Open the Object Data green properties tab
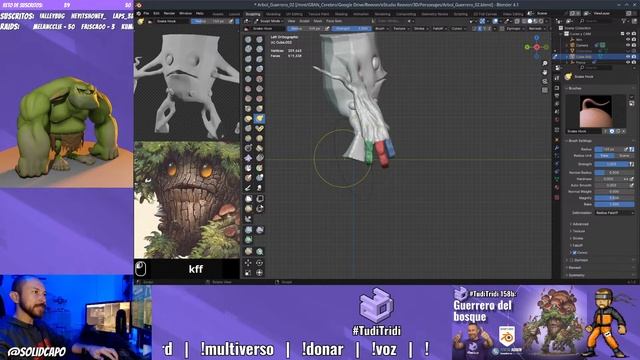640x360 pixels. tap(557, 179)
